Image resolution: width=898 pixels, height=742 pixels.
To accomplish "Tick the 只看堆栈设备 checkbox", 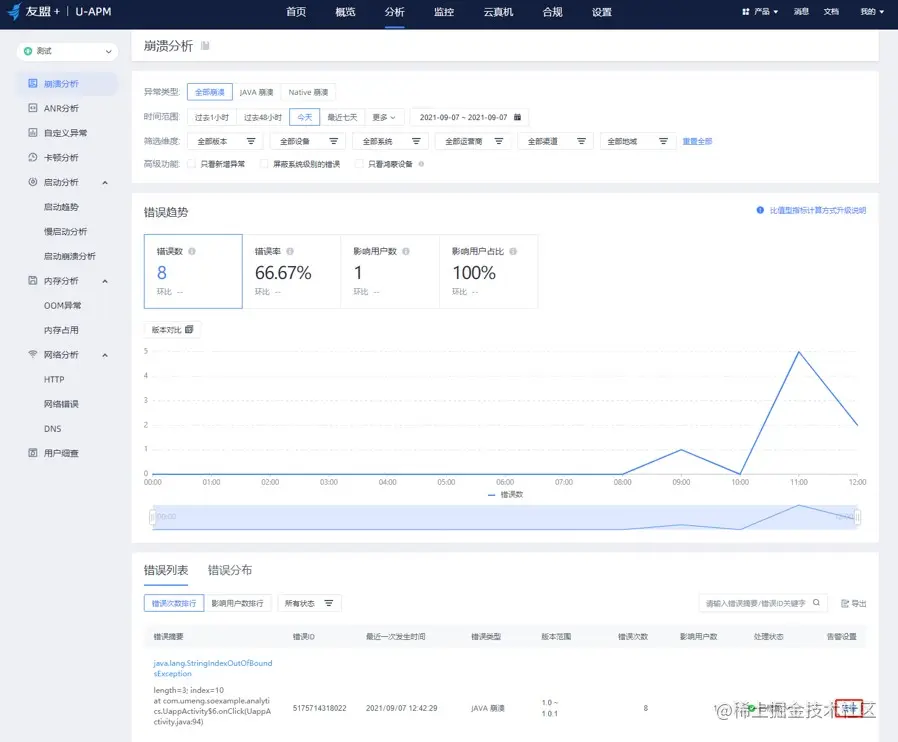I will (359, 164).
